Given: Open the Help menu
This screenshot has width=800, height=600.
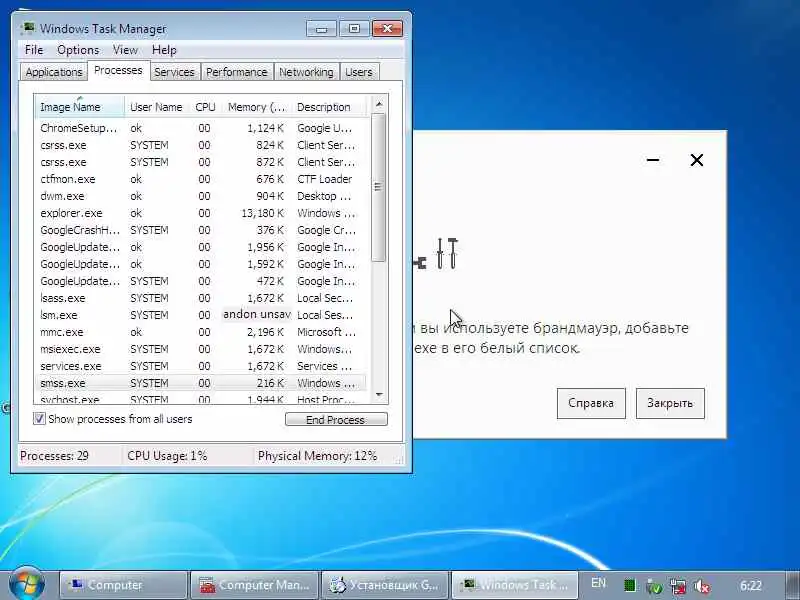Looking at the screenshot, I should pyautogui.click(x=164, y=50).
